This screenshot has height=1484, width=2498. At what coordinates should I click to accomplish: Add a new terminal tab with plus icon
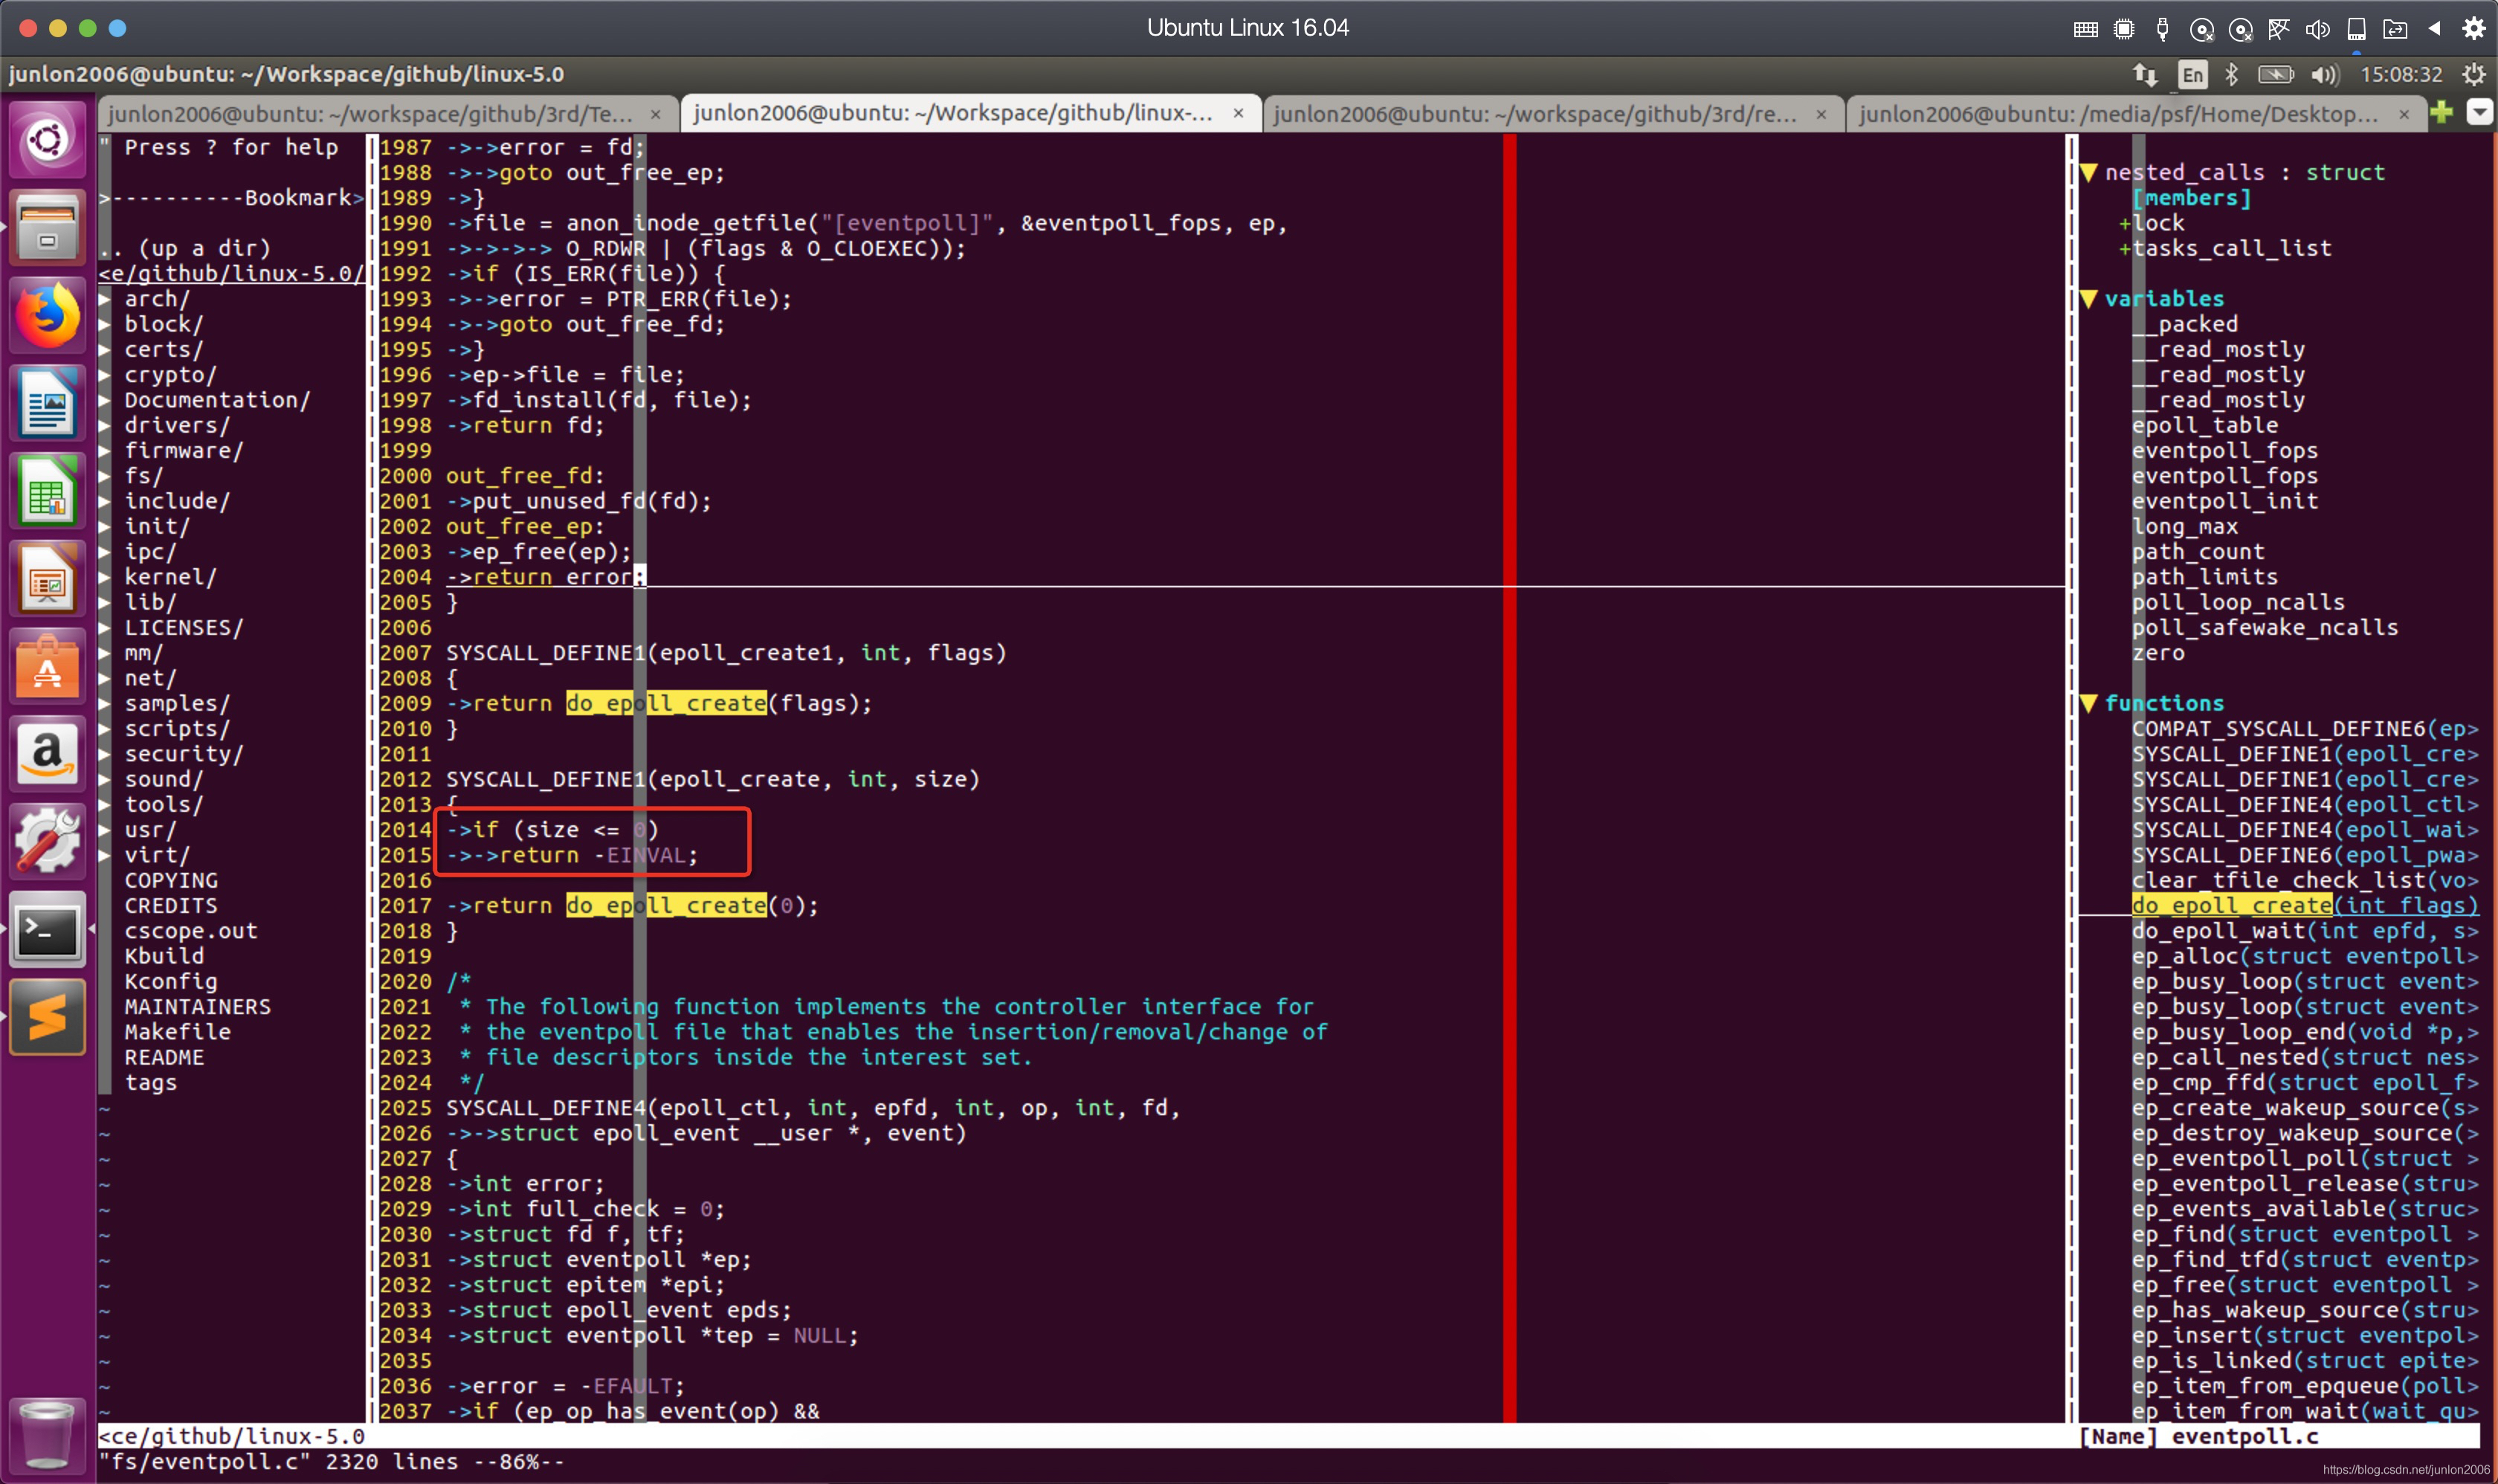pyautogui.click(x=2442, y=113)
